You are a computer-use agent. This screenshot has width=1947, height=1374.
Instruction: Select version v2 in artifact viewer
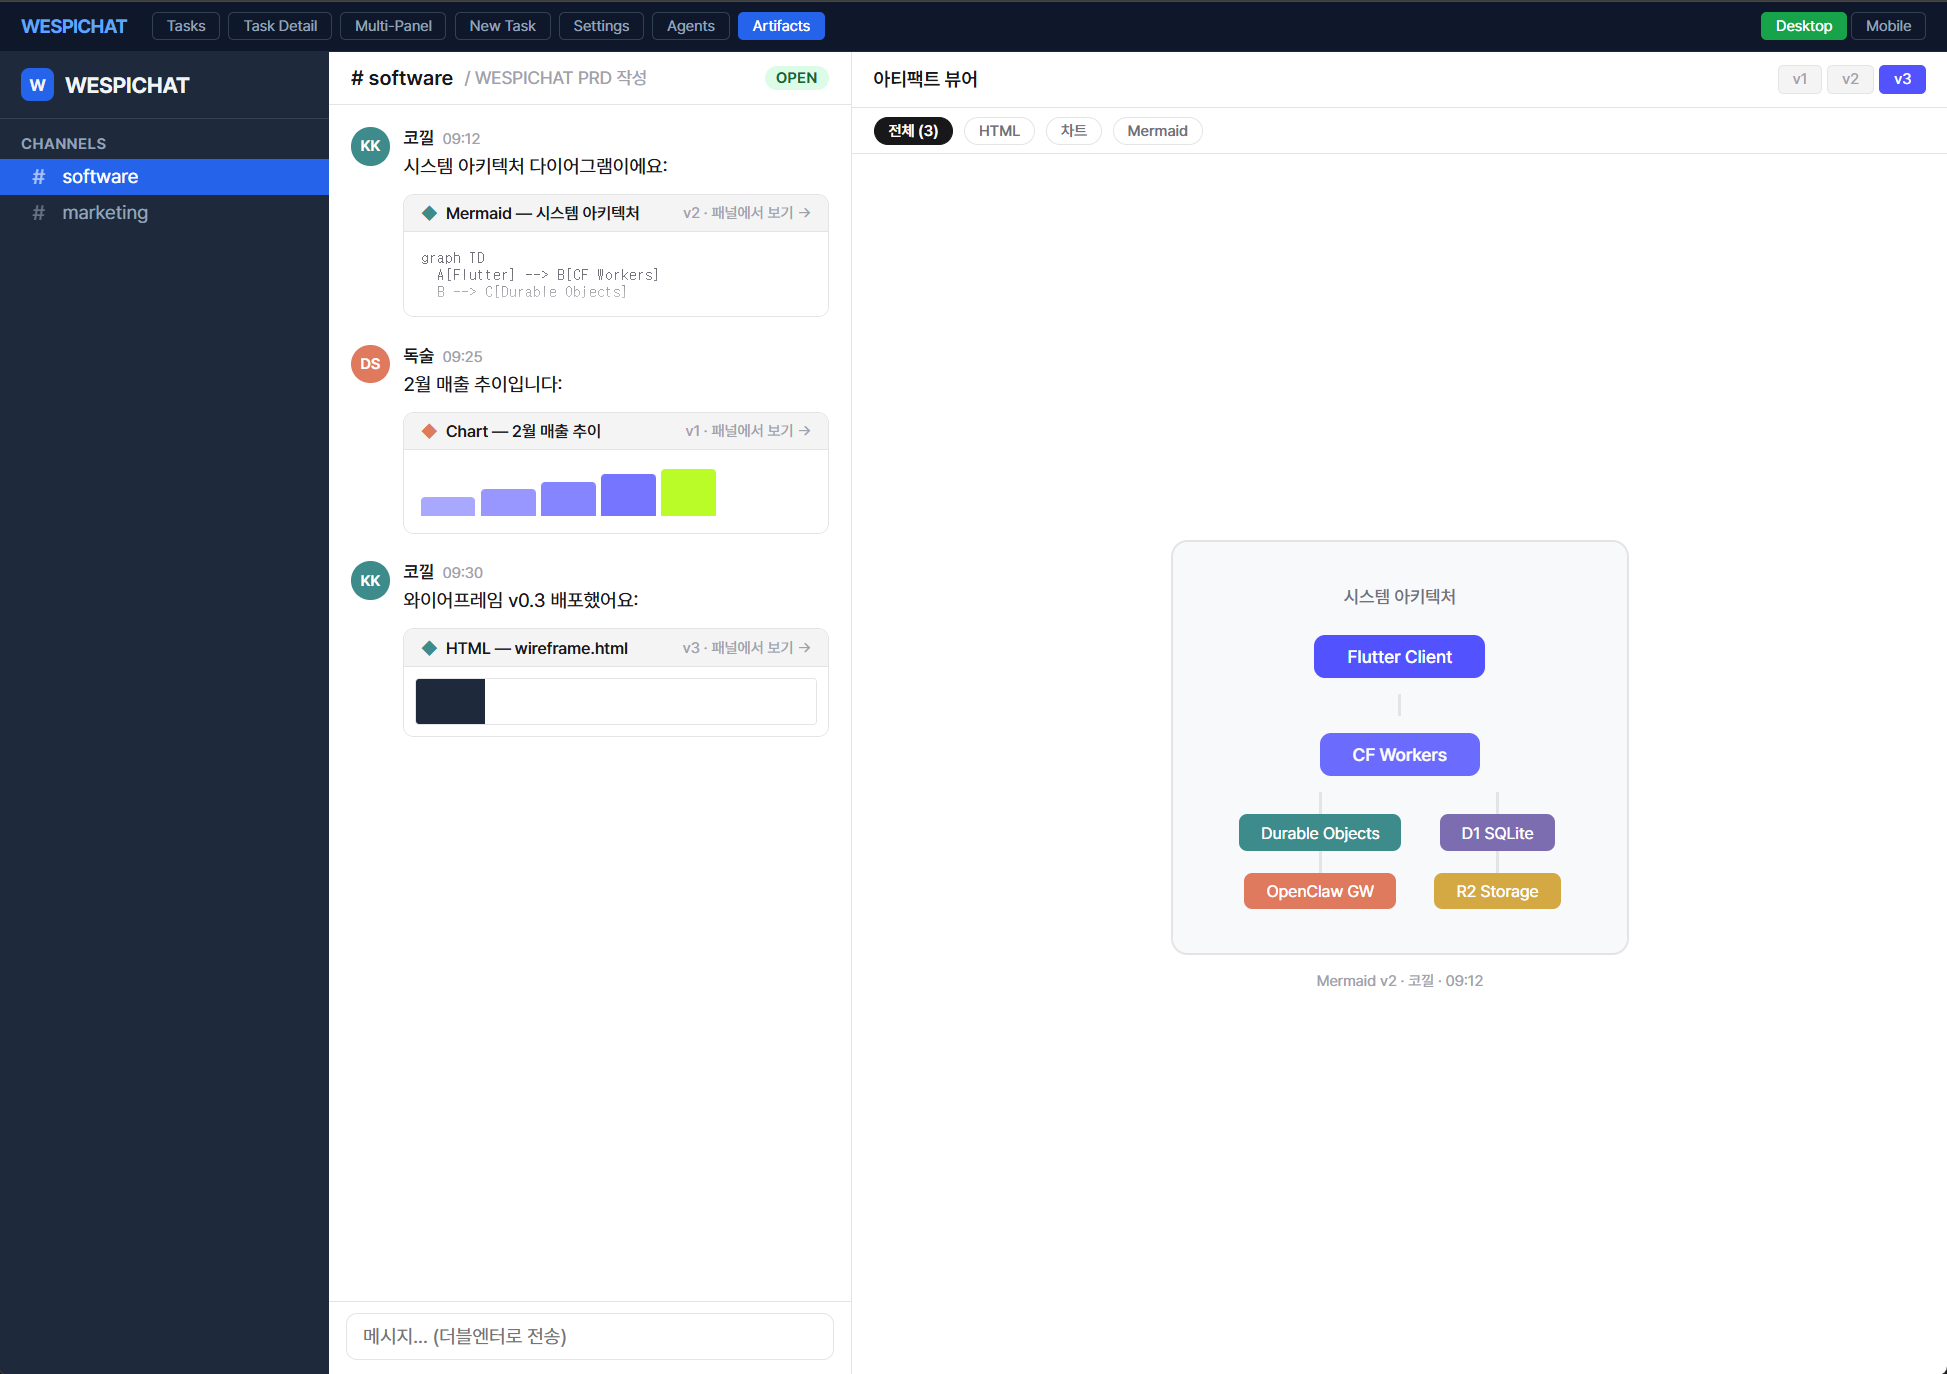click(1850, 79)
